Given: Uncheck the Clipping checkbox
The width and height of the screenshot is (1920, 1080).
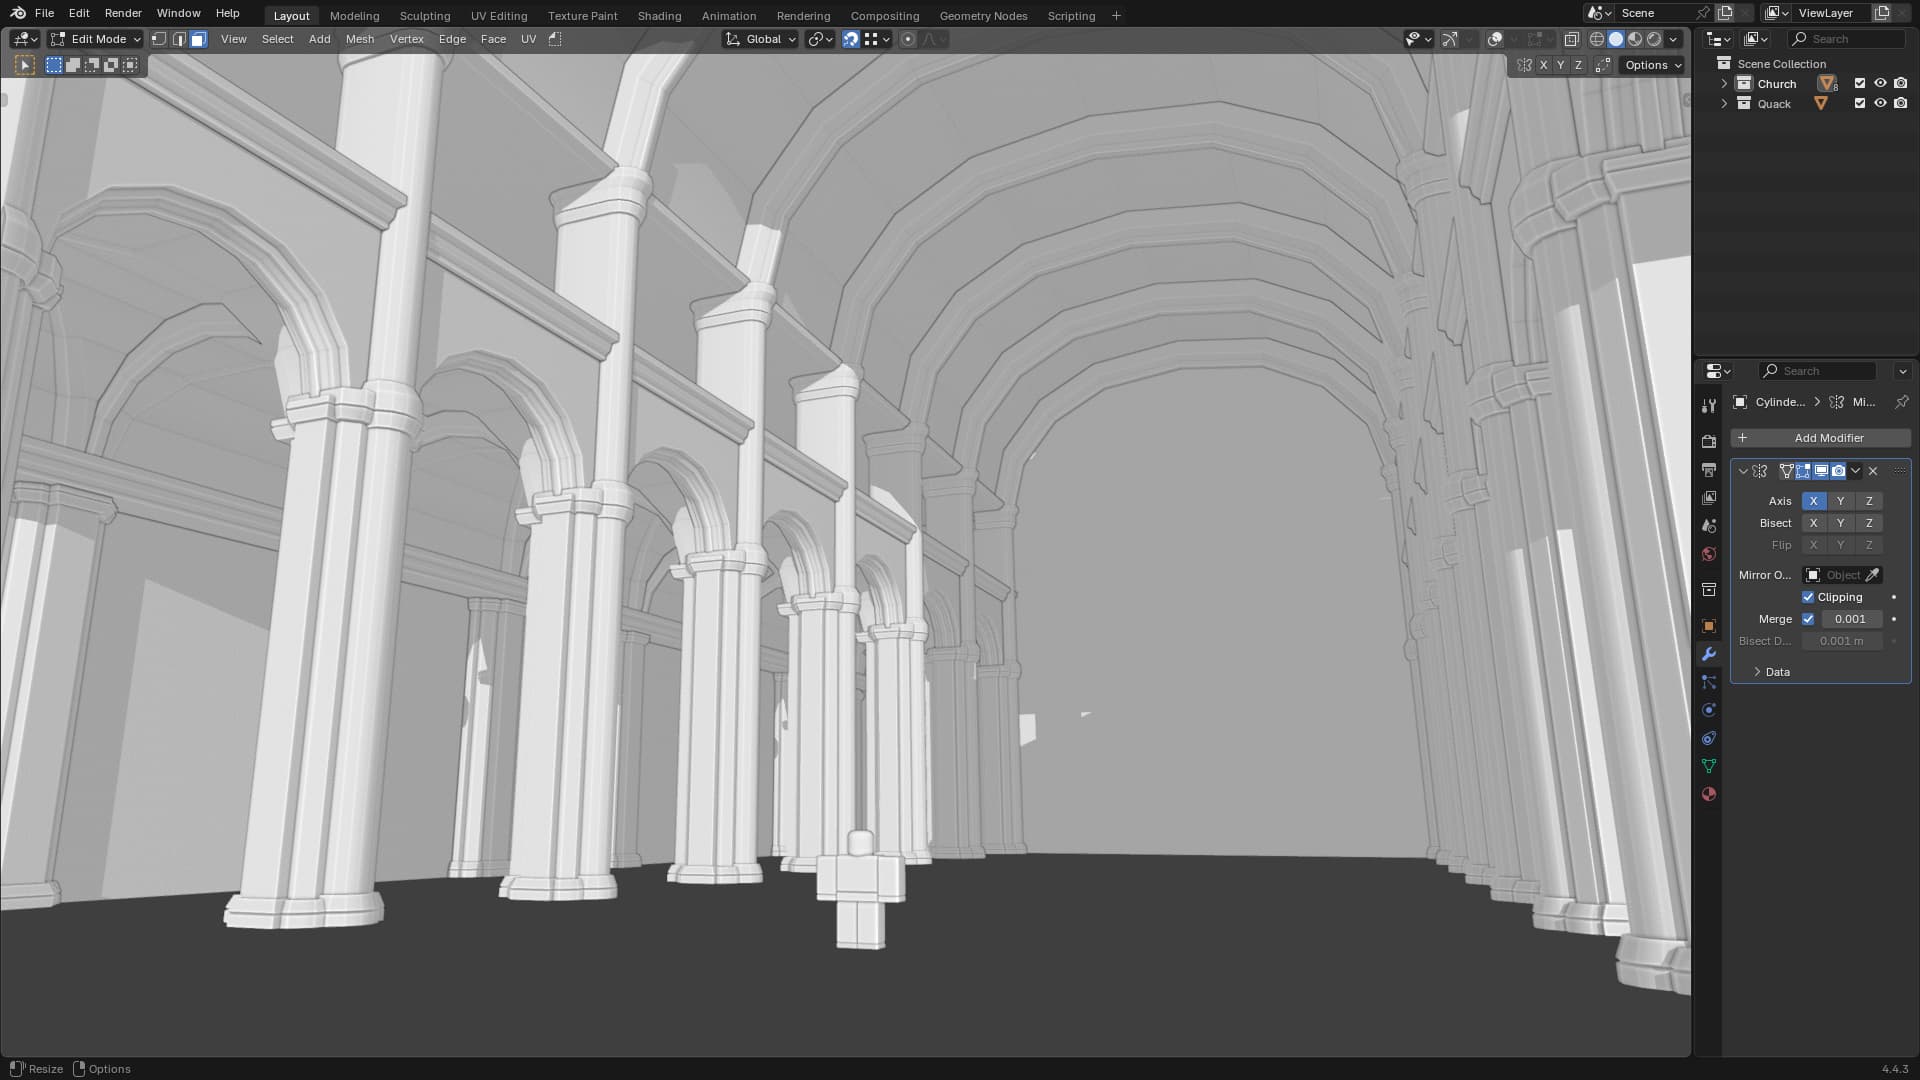Looking at the screenshot, I should pos(1808,597).
